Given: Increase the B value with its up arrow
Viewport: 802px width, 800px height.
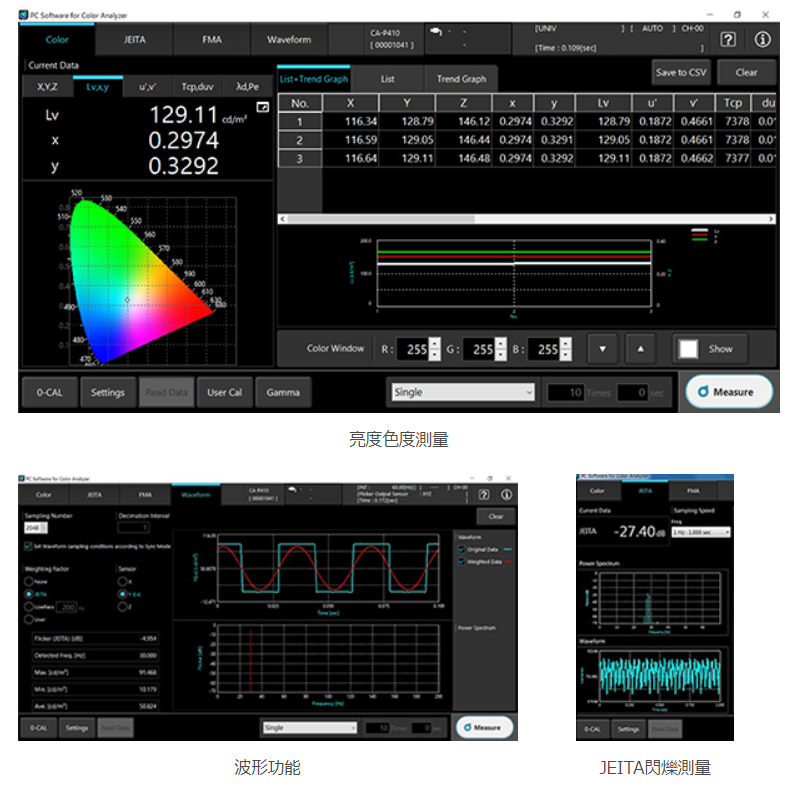Looking at the screenshot, I should tap(565, 343).
